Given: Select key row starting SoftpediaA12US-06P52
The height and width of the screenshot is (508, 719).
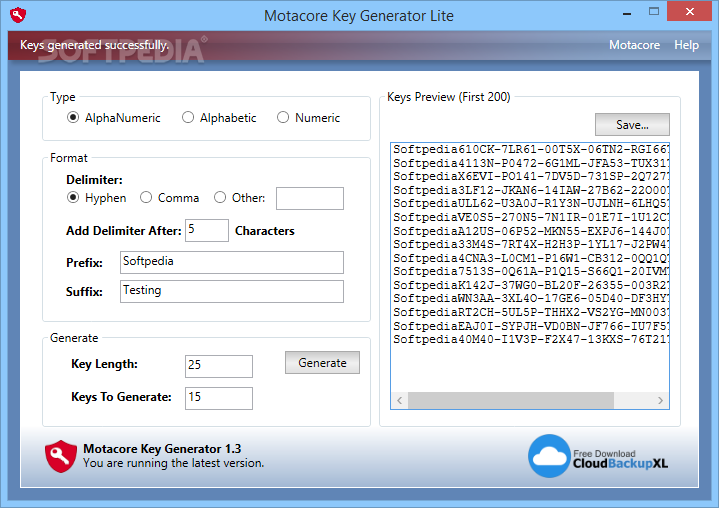Looking at the screenshot, I should tap(531, 231).
